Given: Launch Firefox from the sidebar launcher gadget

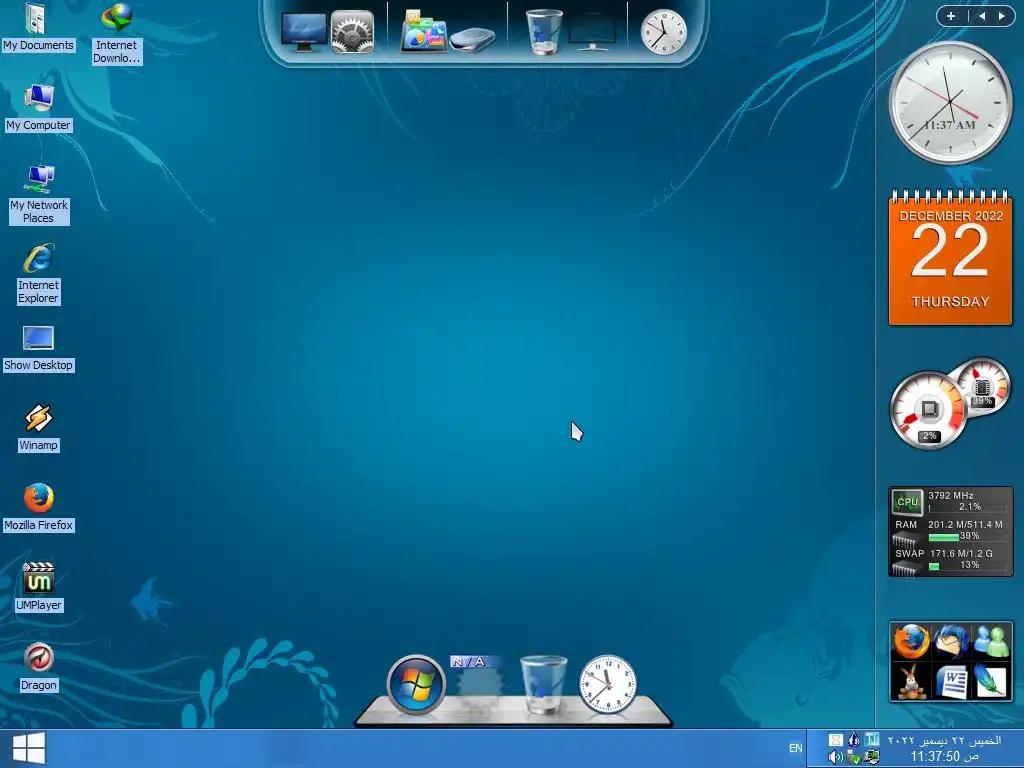Looking at the screenshot, I should pyautogui.click(x=911, y=641).
